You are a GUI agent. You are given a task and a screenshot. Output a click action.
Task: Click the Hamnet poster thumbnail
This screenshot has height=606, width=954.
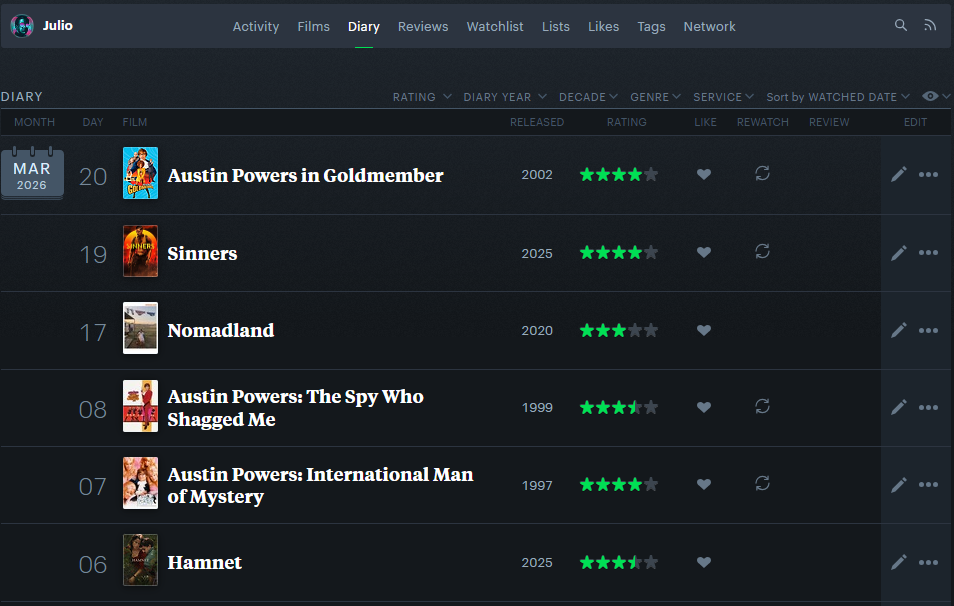[141, 560]
